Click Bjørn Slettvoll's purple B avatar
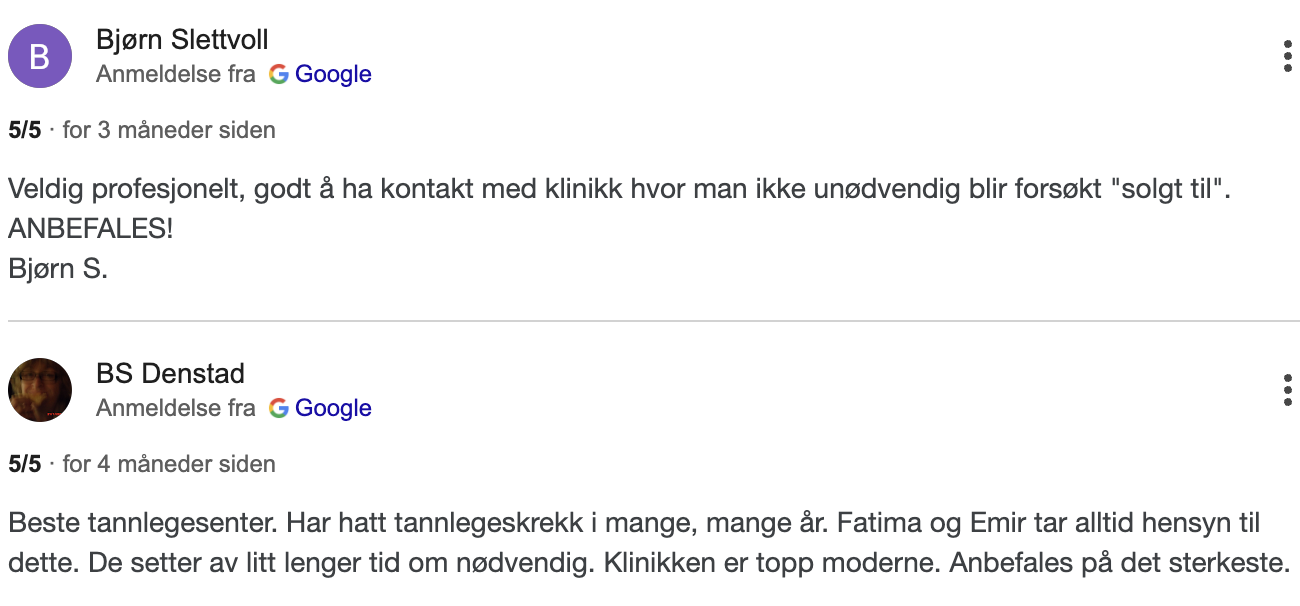This screenshot has width=1300, height=606. [40, 56]
